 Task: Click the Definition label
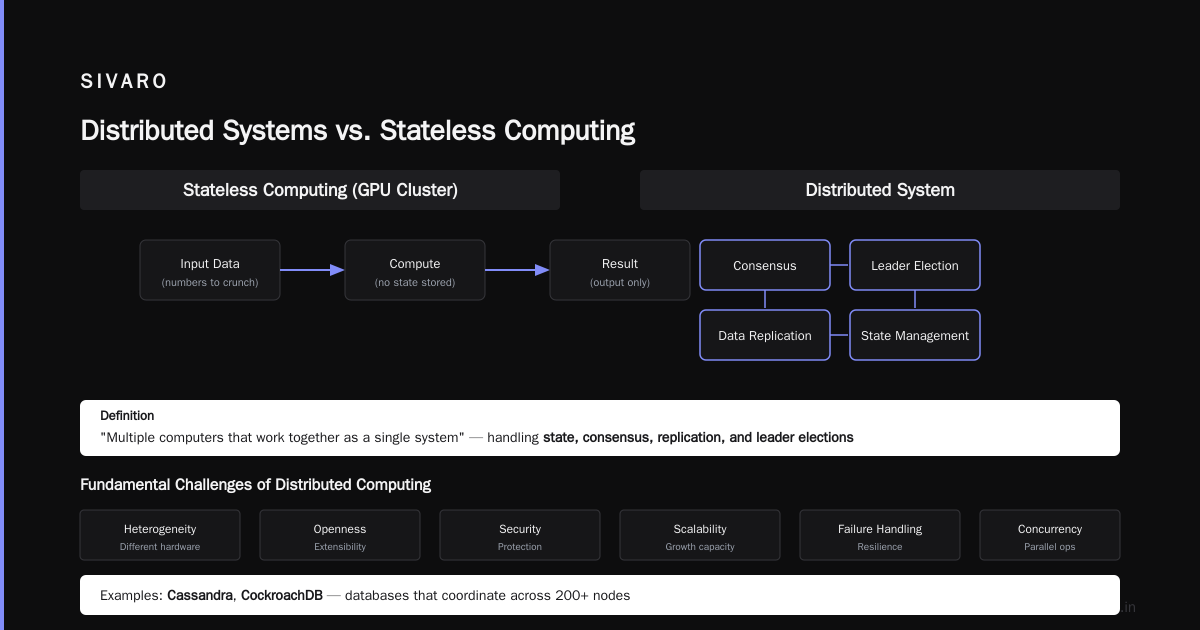pos(127,415)
